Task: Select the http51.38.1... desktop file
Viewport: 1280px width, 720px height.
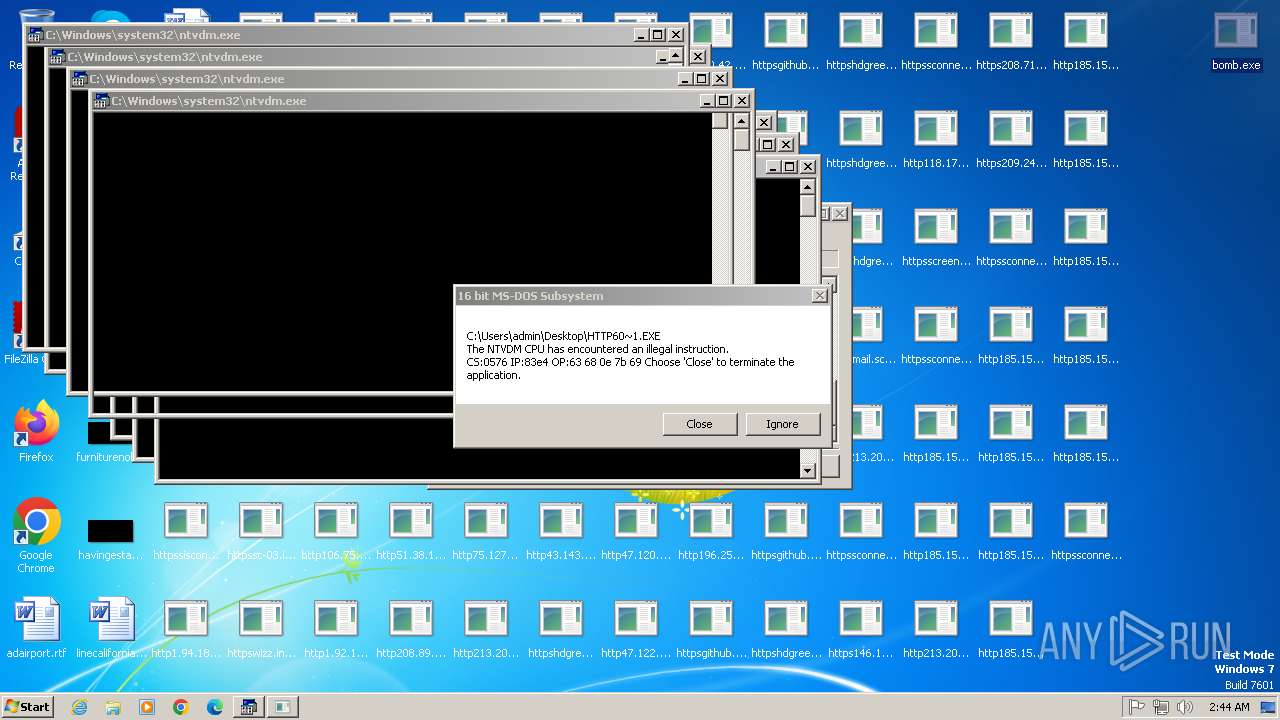Action: click(411, 532)
